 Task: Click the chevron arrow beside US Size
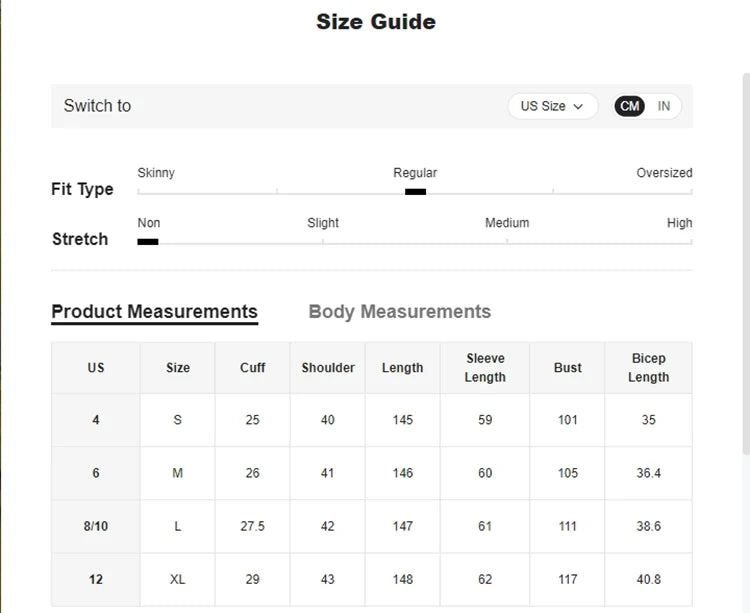[x=578, y=106]
